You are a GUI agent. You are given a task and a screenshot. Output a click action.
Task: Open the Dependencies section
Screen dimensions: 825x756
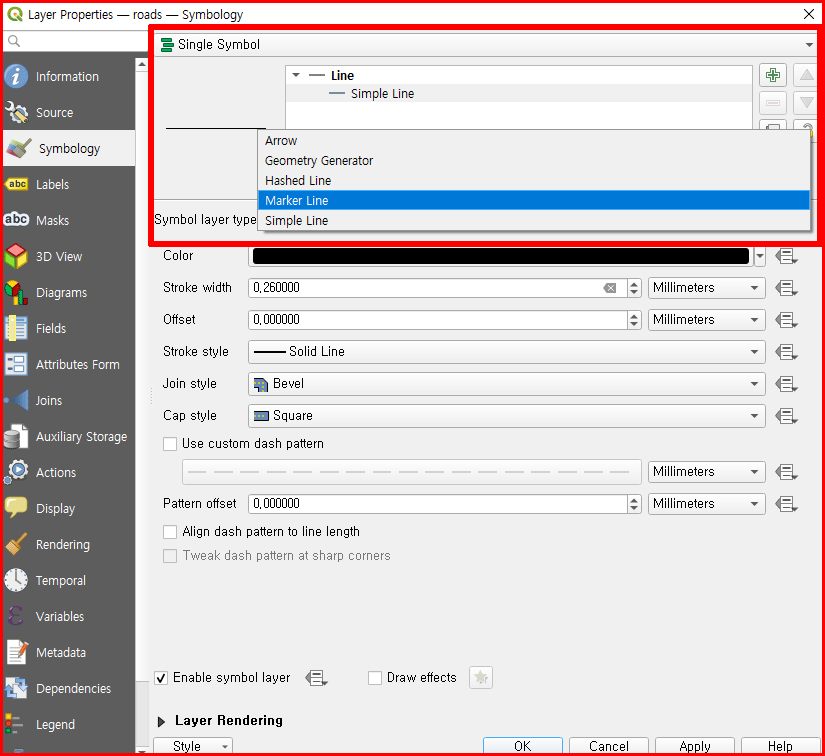click(x=68, y=689)
